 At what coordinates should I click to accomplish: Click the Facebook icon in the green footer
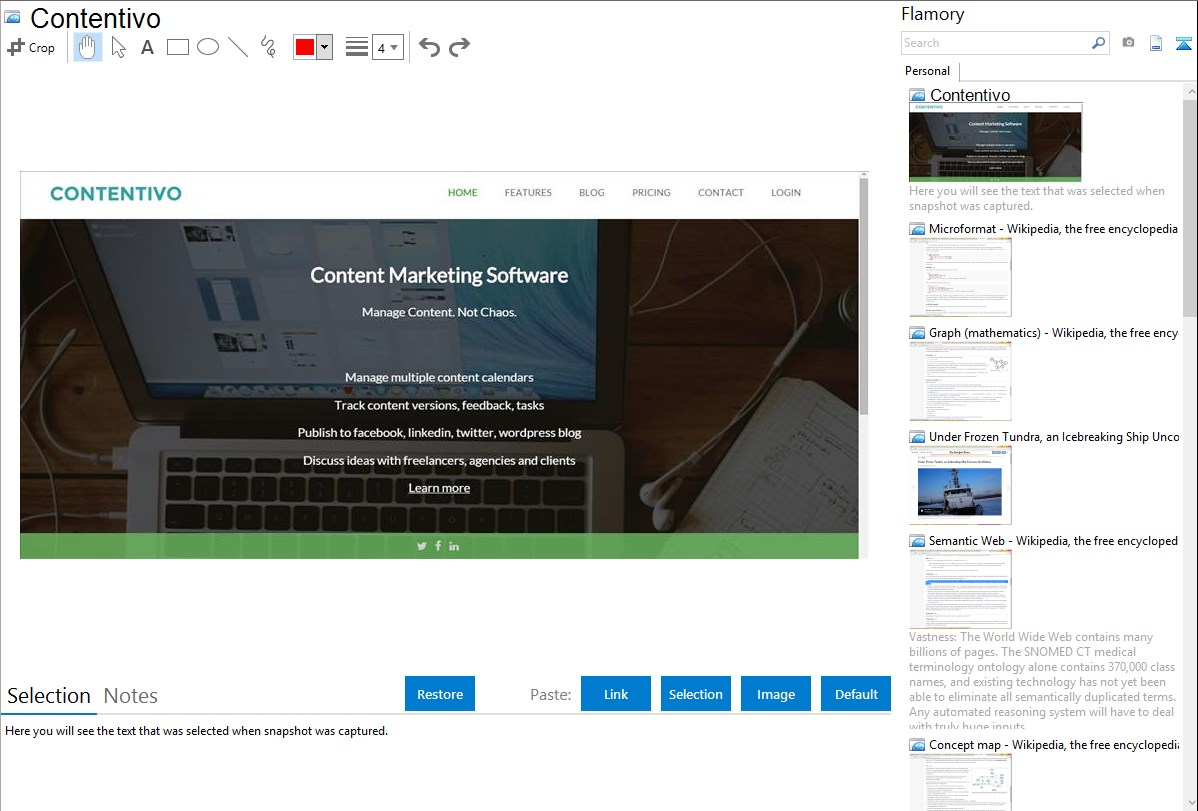(x=438, y=546)
